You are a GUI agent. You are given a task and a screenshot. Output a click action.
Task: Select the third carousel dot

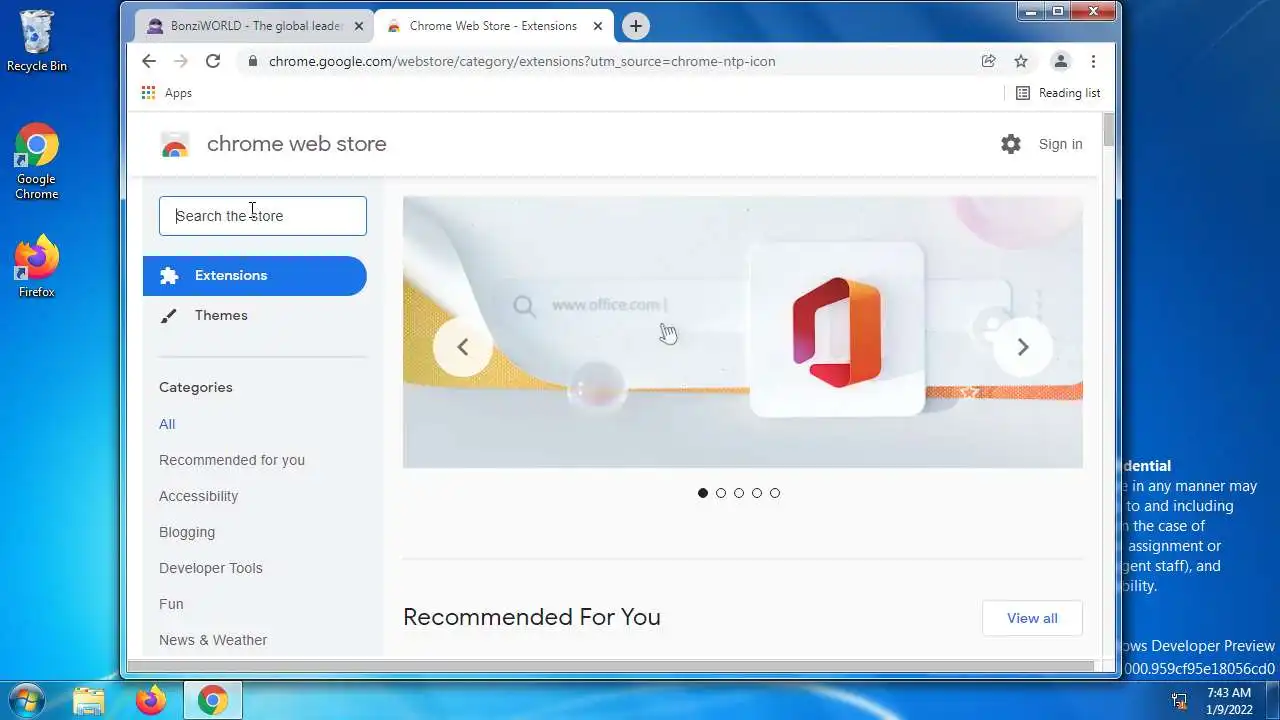coord(739,493)
